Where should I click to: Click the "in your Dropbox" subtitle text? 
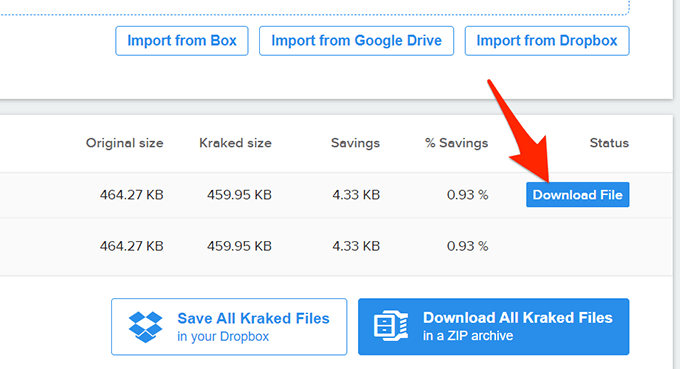pos(223,336)
